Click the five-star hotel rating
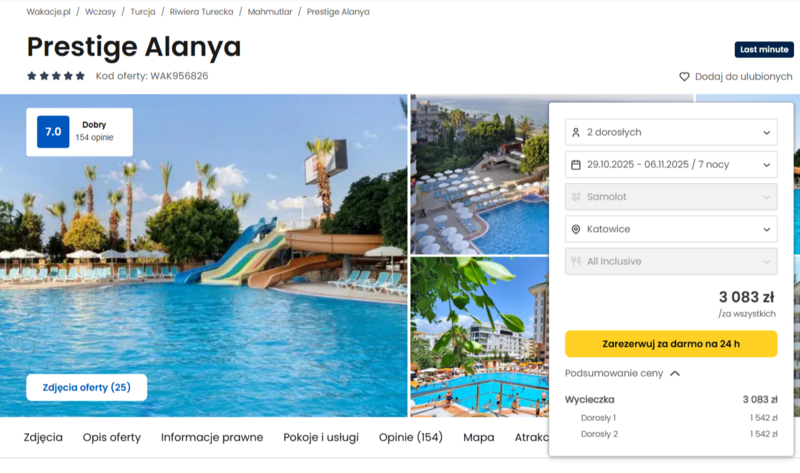Screen dimensions: 800x473 [x=56, y=76]
